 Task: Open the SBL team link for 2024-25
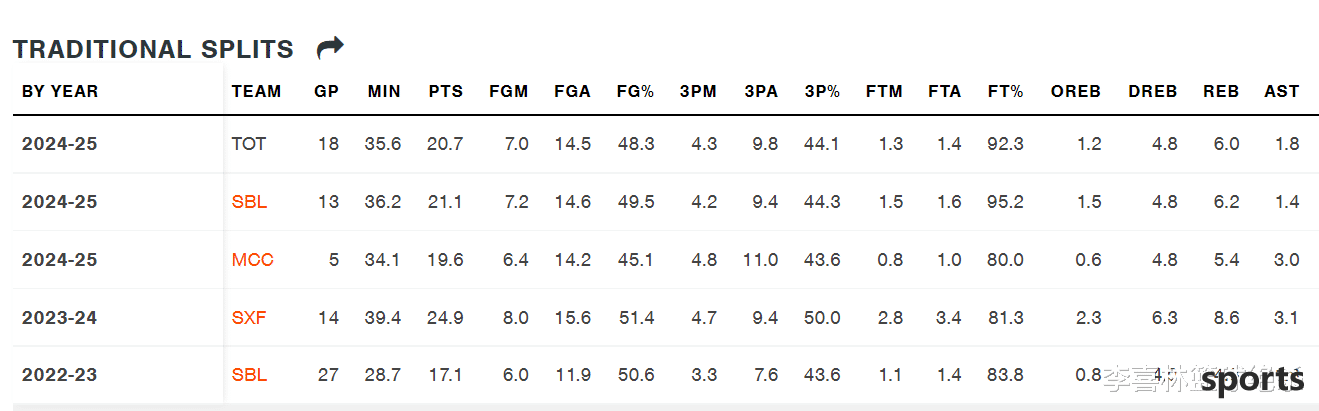point(249,202)
